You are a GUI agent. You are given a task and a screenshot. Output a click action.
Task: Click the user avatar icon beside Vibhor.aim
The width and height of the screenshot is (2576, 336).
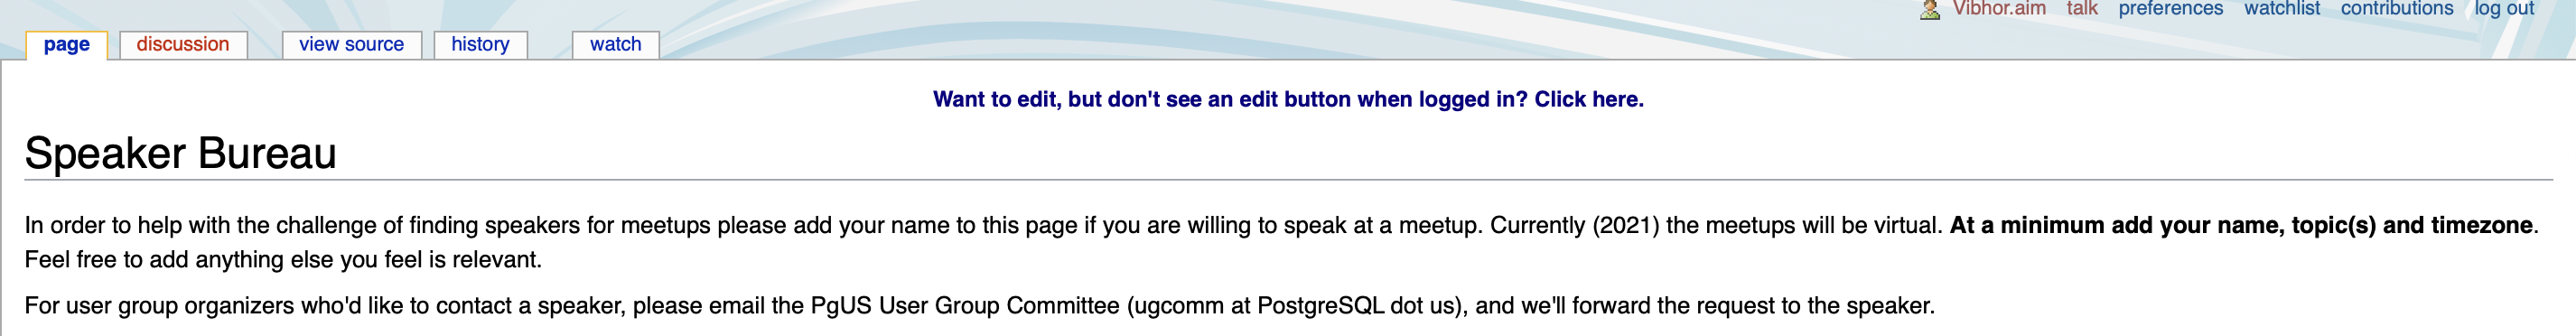click(x=1930, y=9)
